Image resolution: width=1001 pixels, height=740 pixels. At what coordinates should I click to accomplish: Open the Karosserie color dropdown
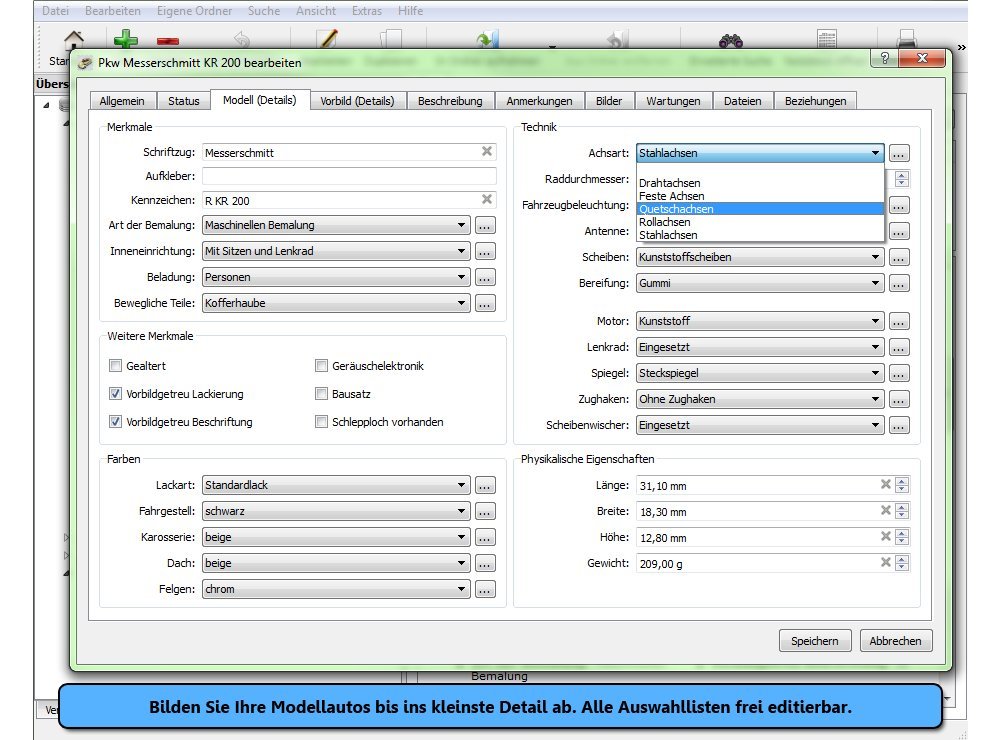[336, 538]
